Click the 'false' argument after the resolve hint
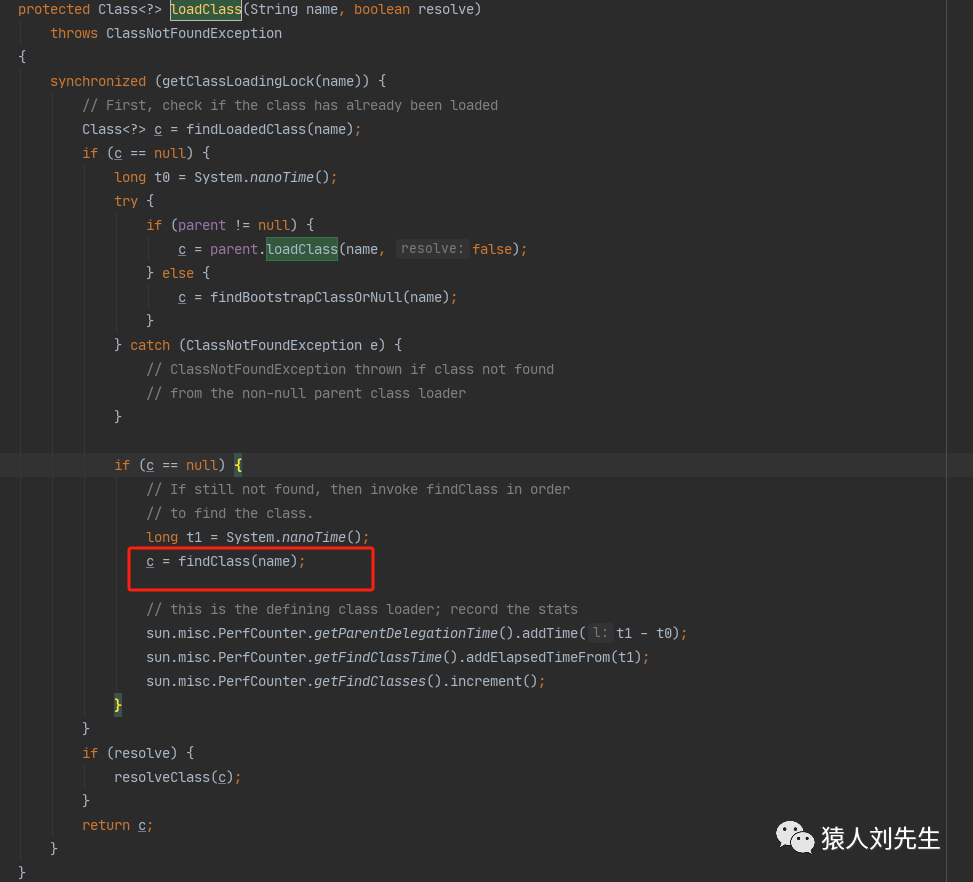The image size is (973, 882). click(492, 250)
